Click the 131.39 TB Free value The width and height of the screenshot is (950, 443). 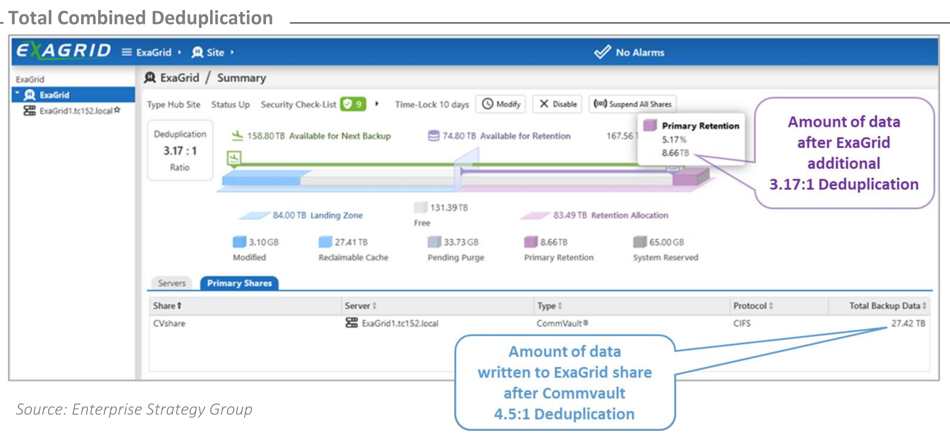point(449,208)
